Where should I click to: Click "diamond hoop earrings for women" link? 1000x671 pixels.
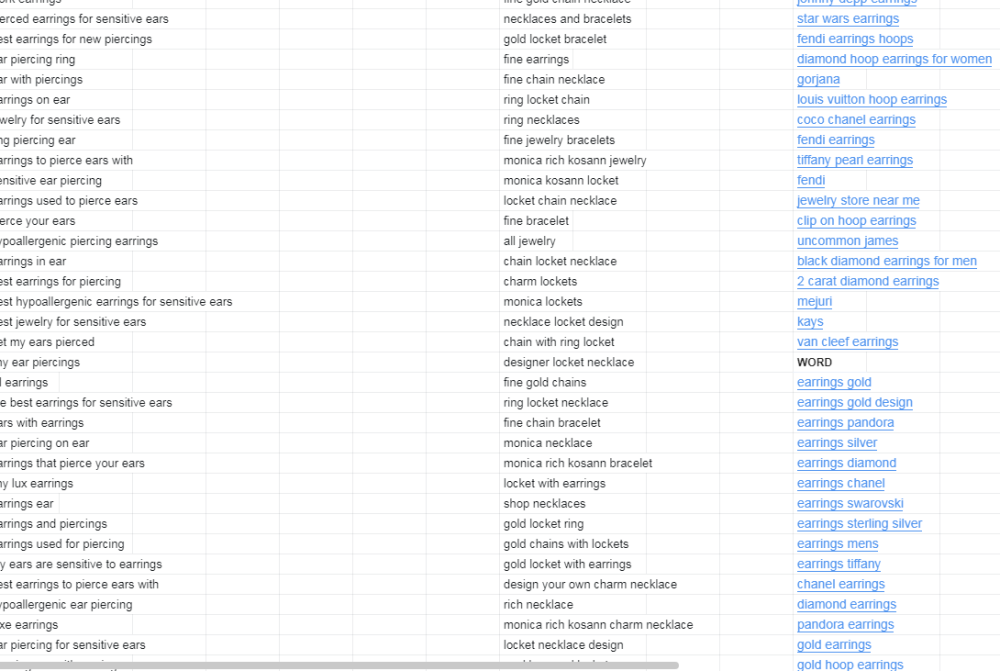coord(894,59)
